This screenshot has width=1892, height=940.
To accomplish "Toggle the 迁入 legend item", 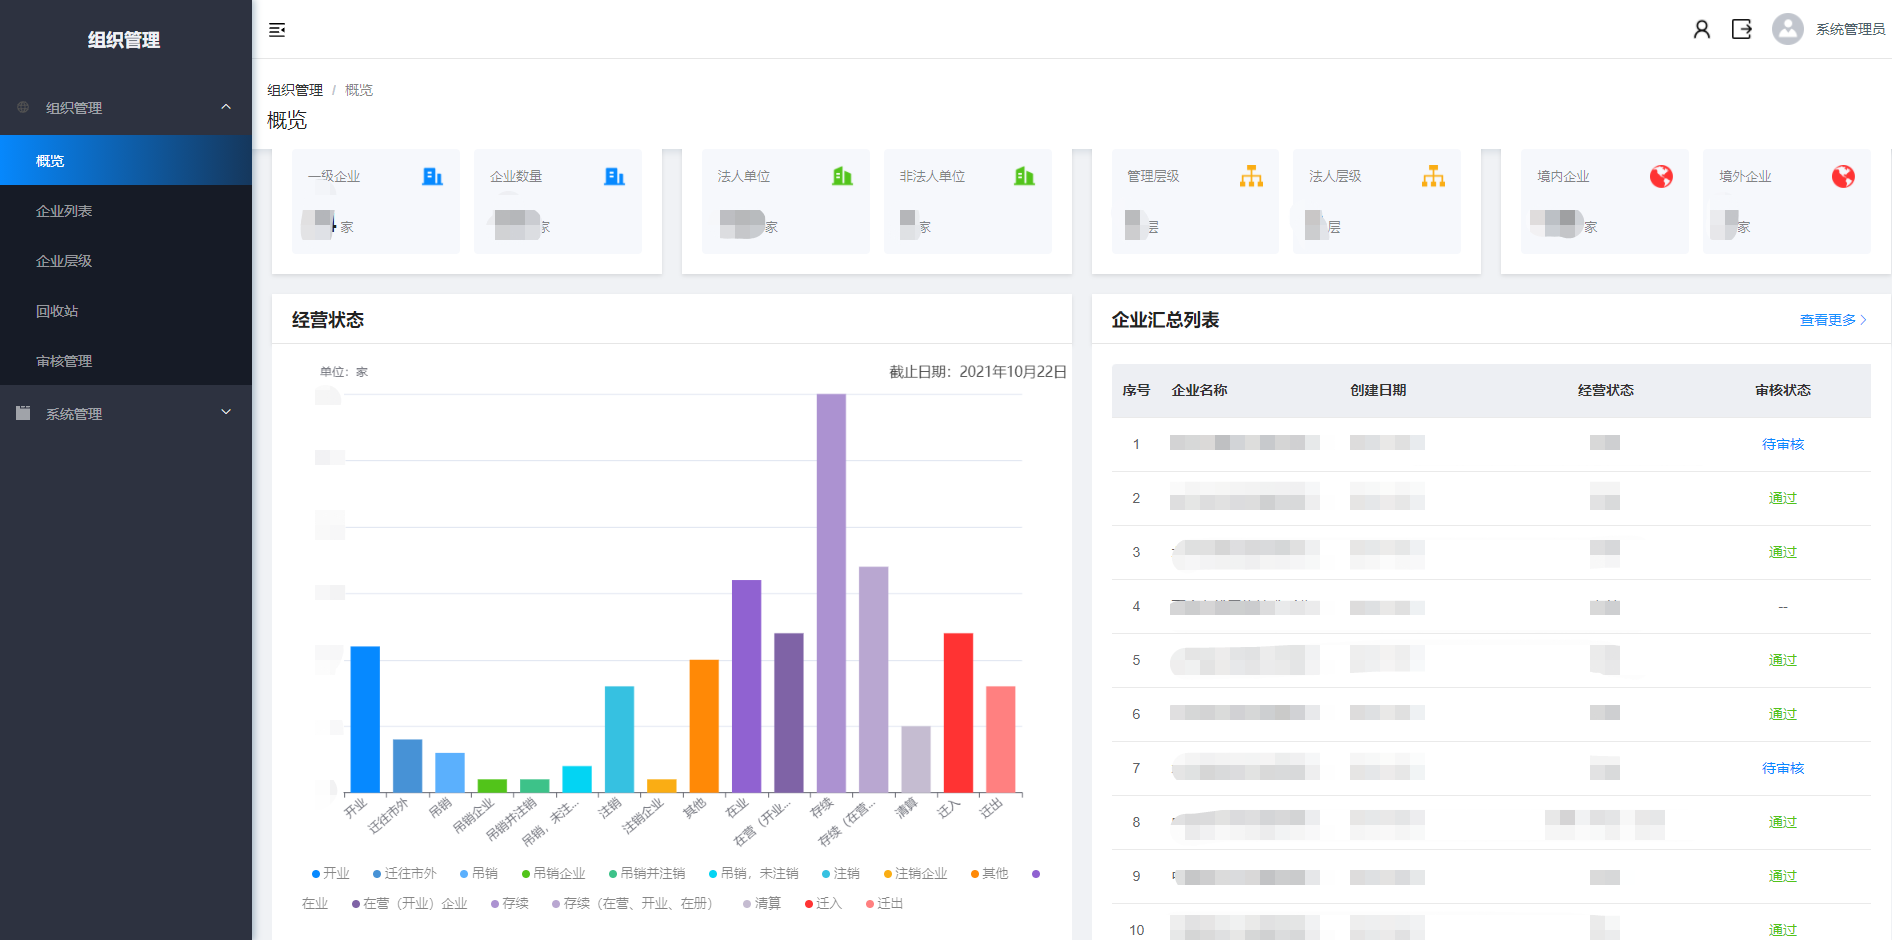I will point(823,903).
